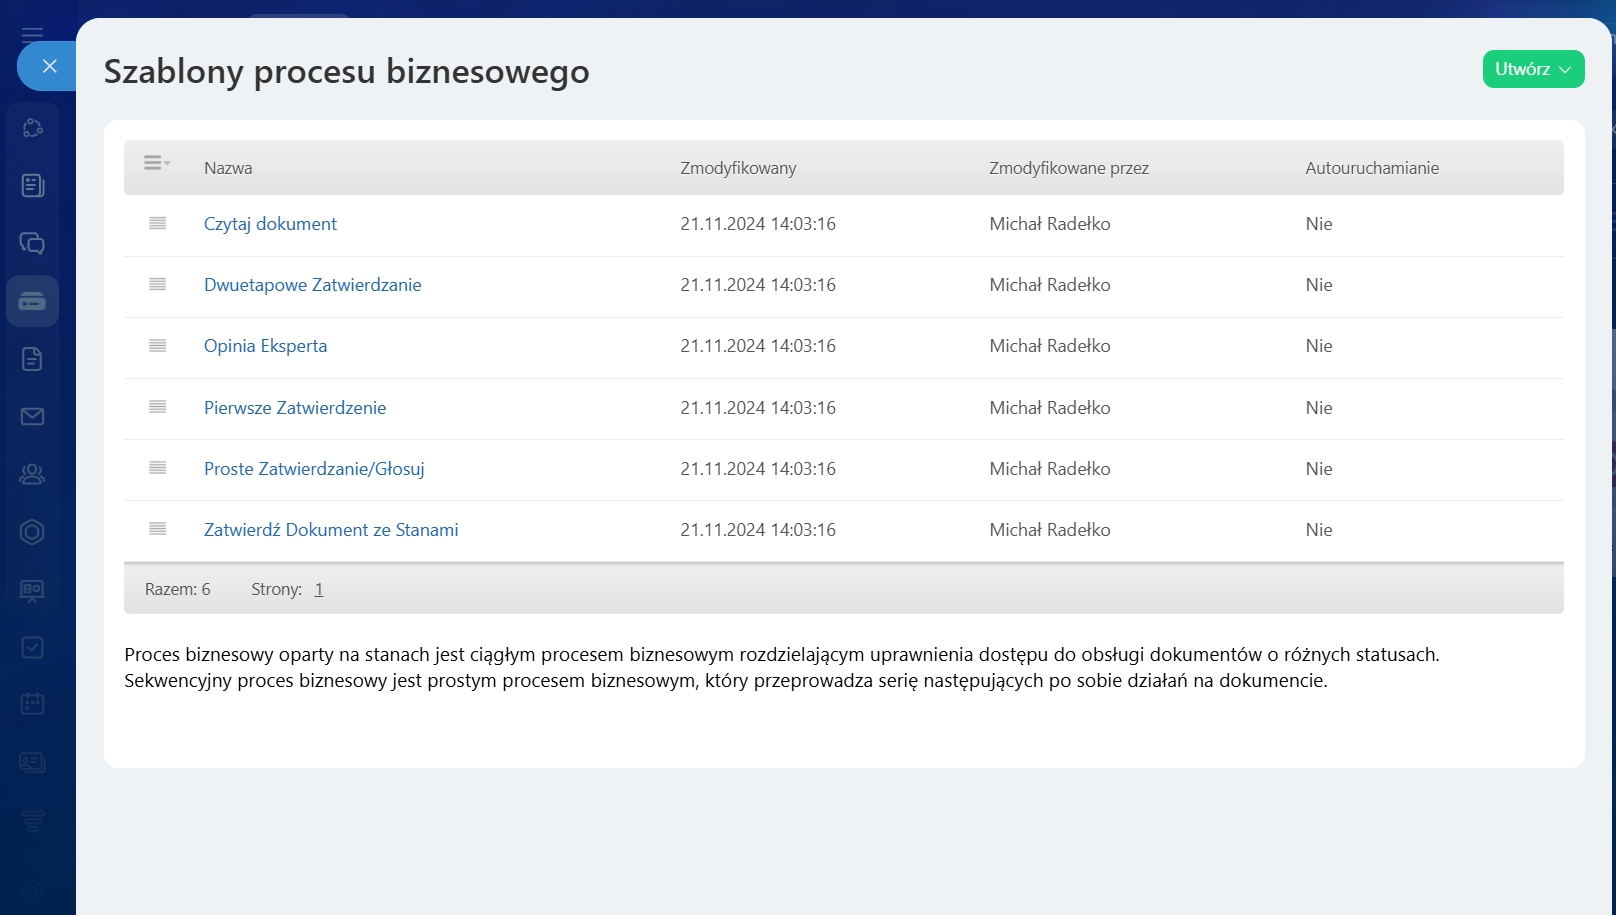Screen dimensions: 1616x915
Task: Open the Zatwierdź Dokument ze Stanami template
Action: (331, 530)
